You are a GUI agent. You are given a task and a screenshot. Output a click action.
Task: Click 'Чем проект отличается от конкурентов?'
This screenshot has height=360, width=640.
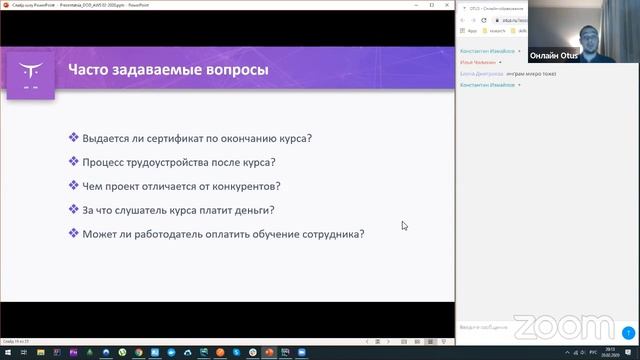pos(181,186)
